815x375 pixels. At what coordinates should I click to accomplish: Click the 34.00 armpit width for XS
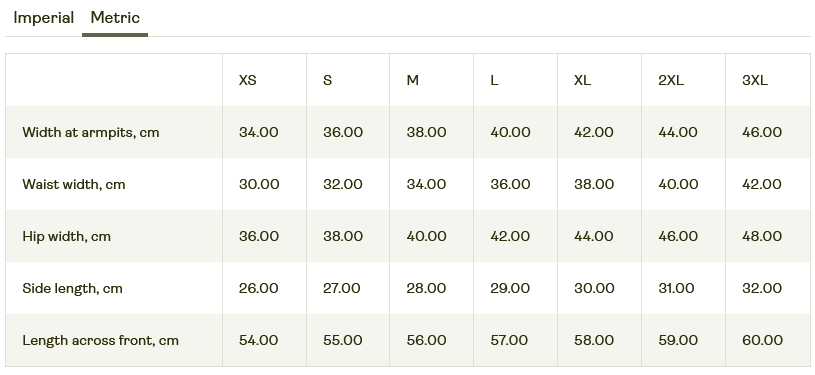(x=259, y=132)
